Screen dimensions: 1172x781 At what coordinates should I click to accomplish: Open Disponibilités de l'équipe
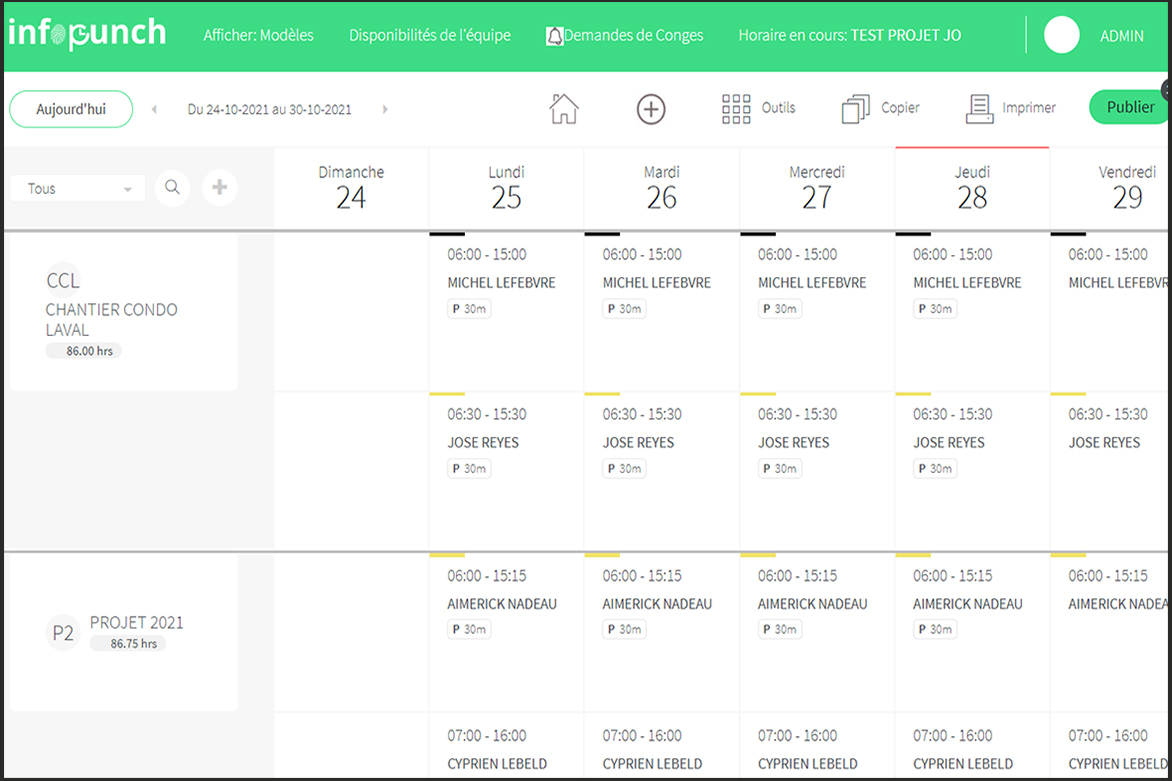(430, 35)
